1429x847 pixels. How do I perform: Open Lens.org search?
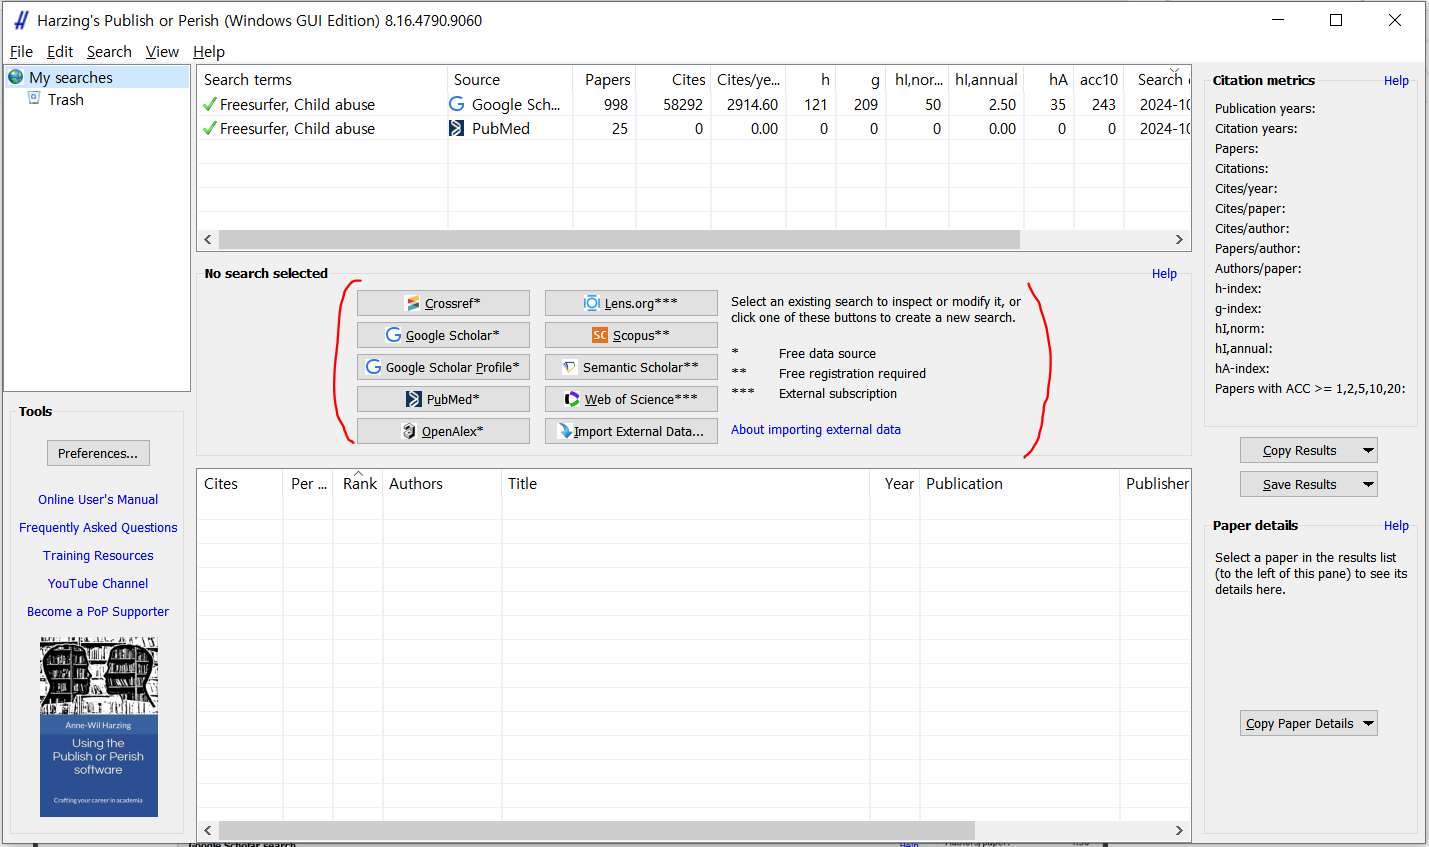click(x=631, y=303)
